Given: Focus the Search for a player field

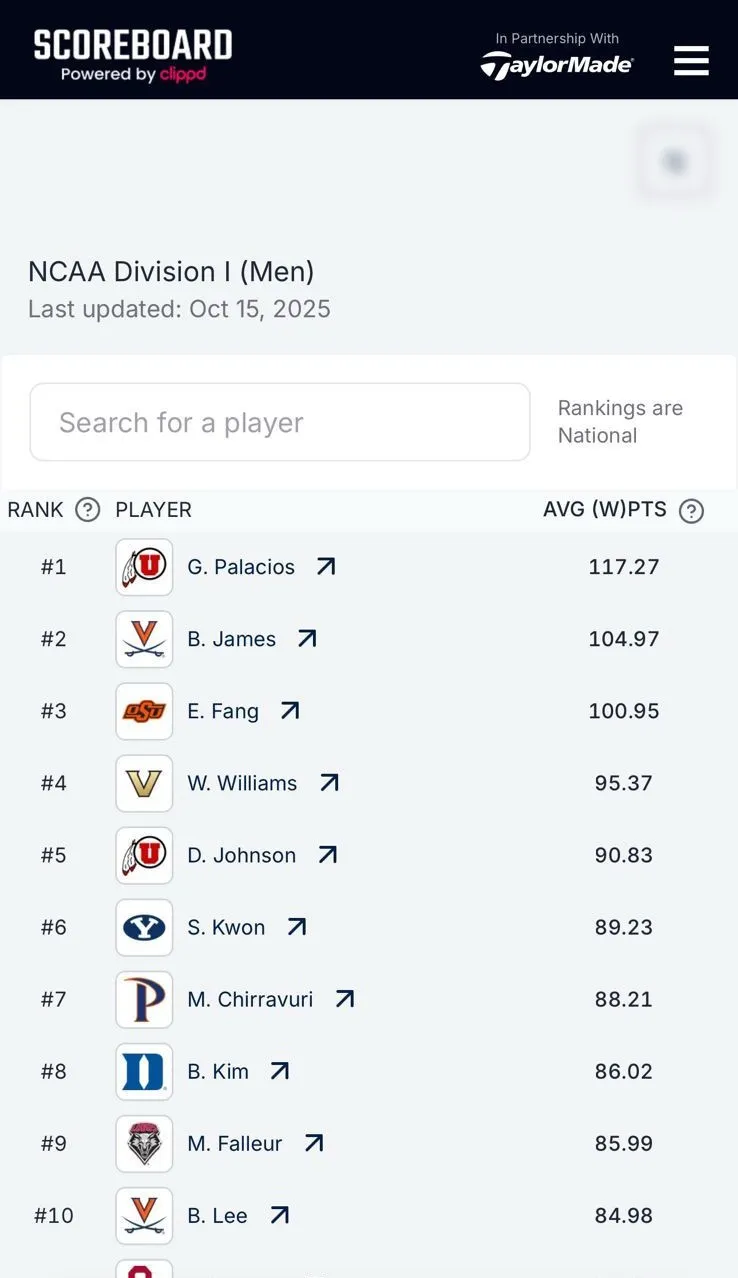Looking at the screenshot, I should [280, 422].
